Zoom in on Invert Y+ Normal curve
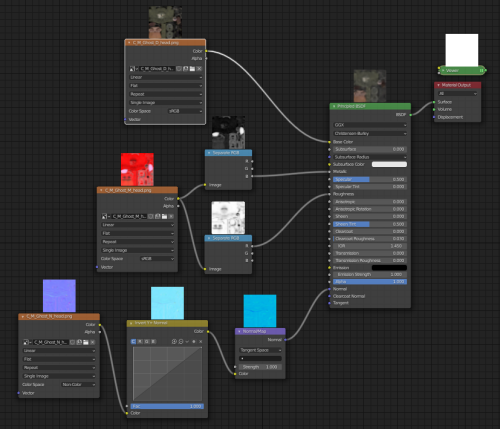The image size is (500, 429). 174,342
